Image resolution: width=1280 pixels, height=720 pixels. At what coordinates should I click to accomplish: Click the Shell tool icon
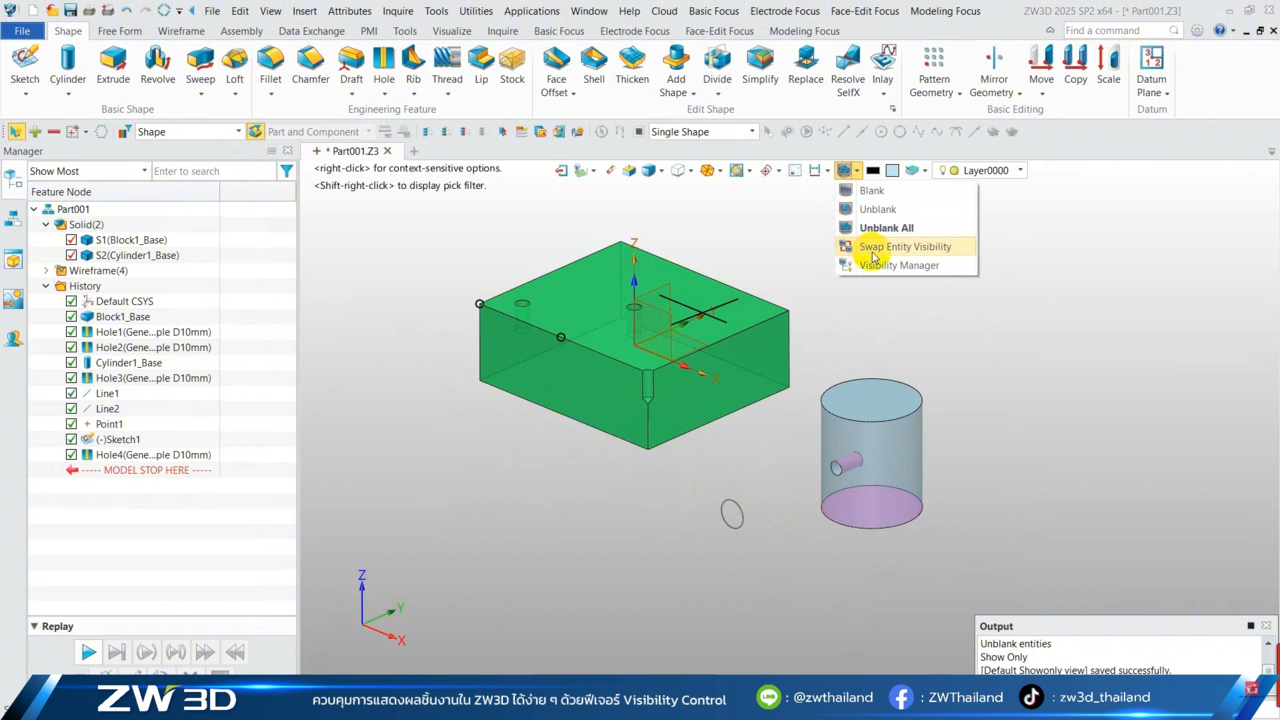(x=594, y=66)
